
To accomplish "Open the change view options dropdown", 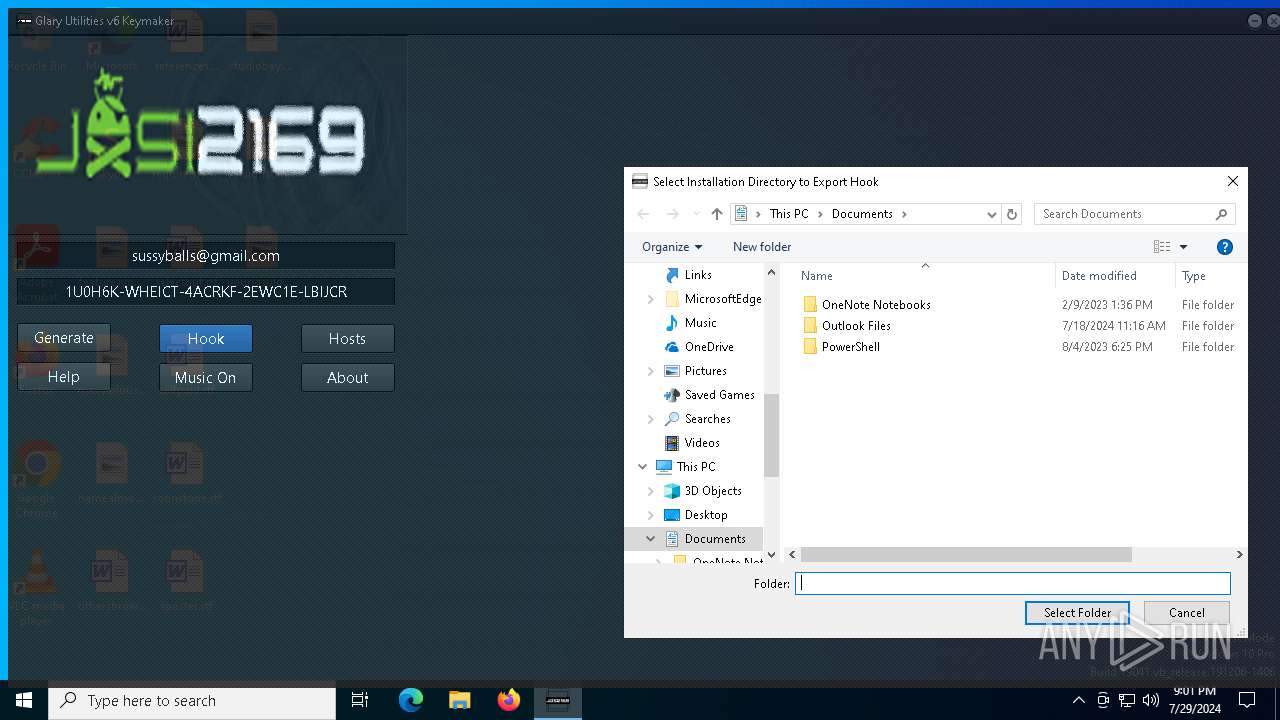I will (1184, 247).
